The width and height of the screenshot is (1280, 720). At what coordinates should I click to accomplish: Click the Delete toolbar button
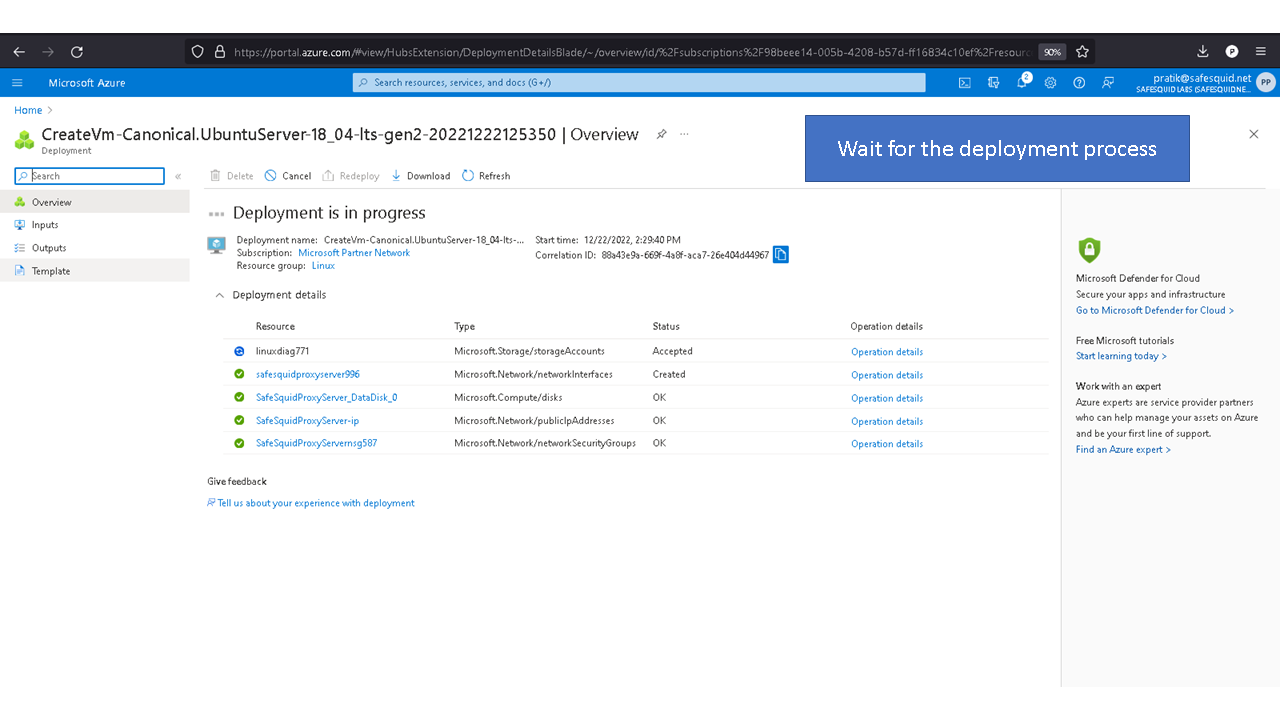click(x=231, y=176)
